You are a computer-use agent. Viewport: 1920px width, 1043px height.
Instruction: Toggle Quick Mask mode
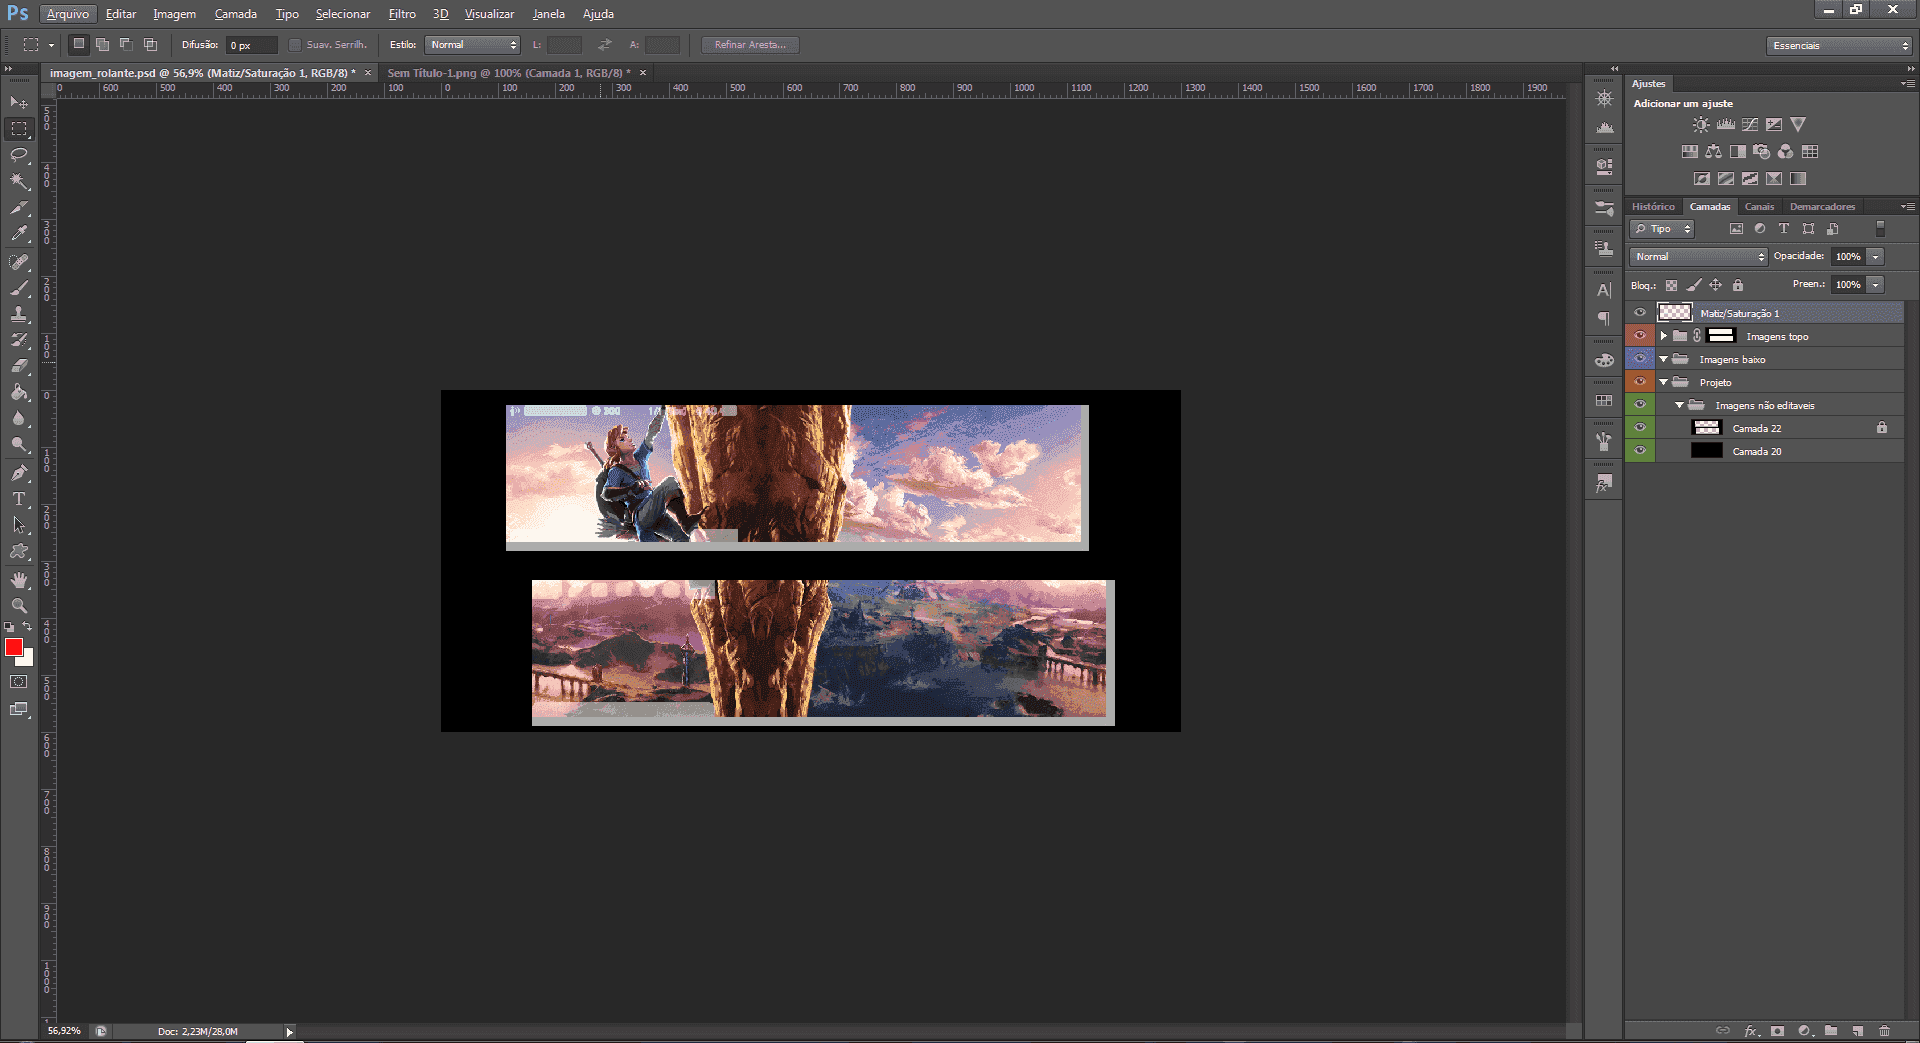pyautogui.click(x=19, y=682)
